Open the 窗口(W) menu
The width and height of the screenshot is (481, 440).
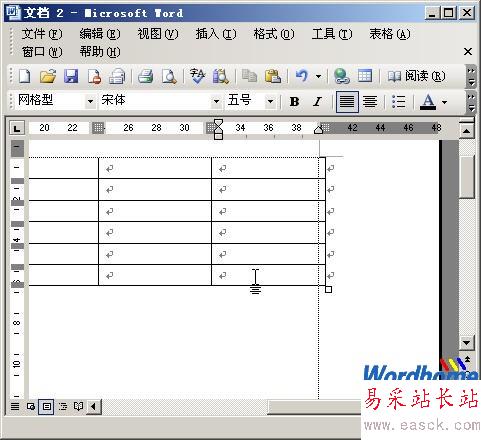tap(42, 52)
